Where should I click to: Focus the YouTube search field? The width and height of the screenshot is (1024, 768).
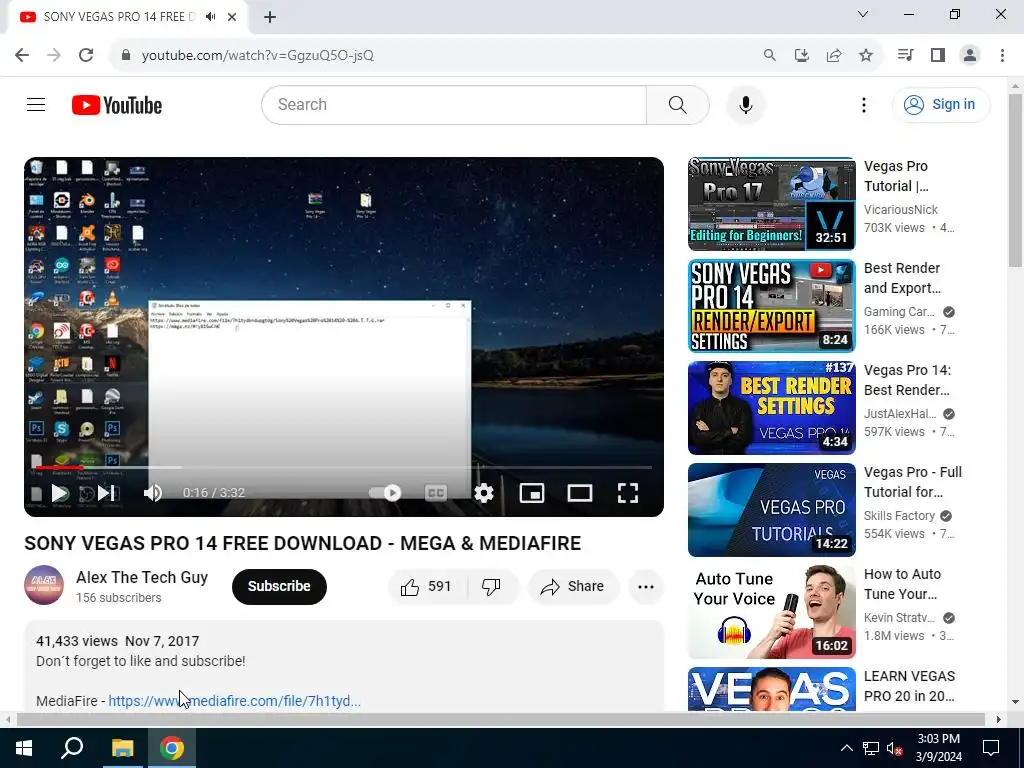click(x=454, y=104)
